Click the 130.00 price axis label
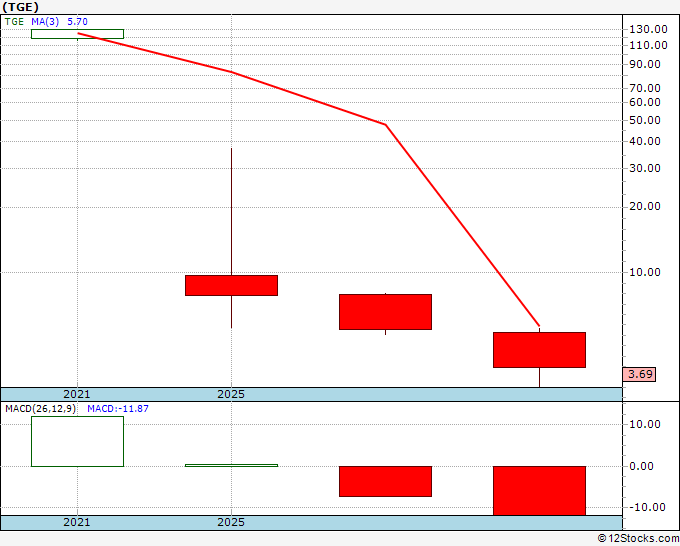680x546 pixels. tap(648, 29)
